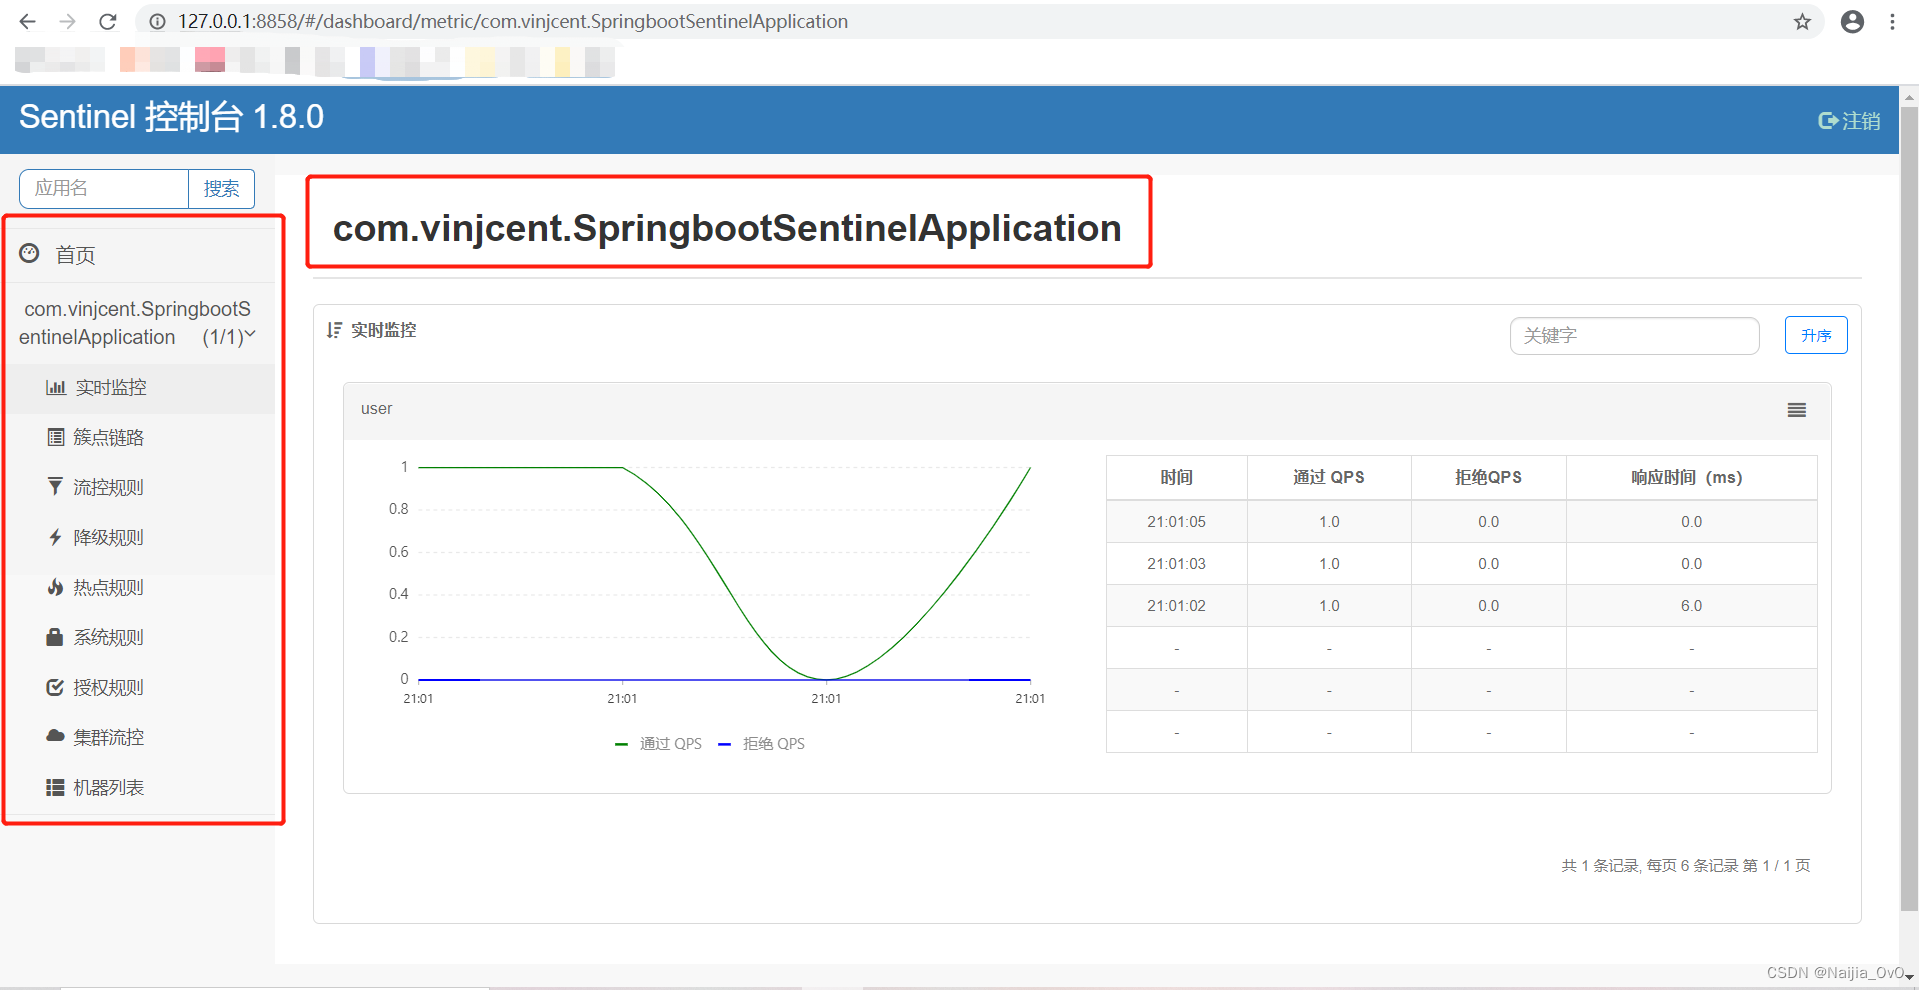1919x990 pixels.
Task: Collapse the SpringbootSentinelApplication app chevron
Action: (x=250, y=335)
